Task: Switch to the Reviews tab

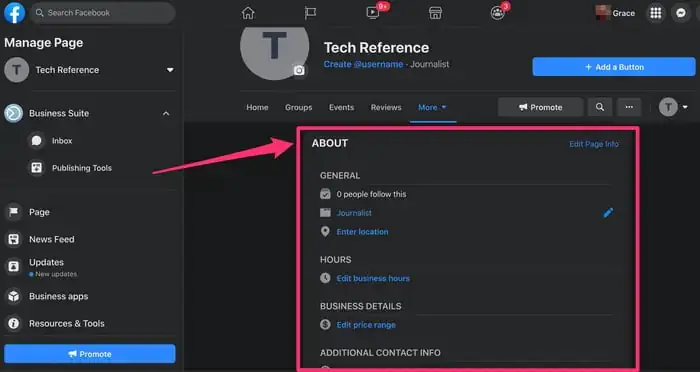Action: 386,108
